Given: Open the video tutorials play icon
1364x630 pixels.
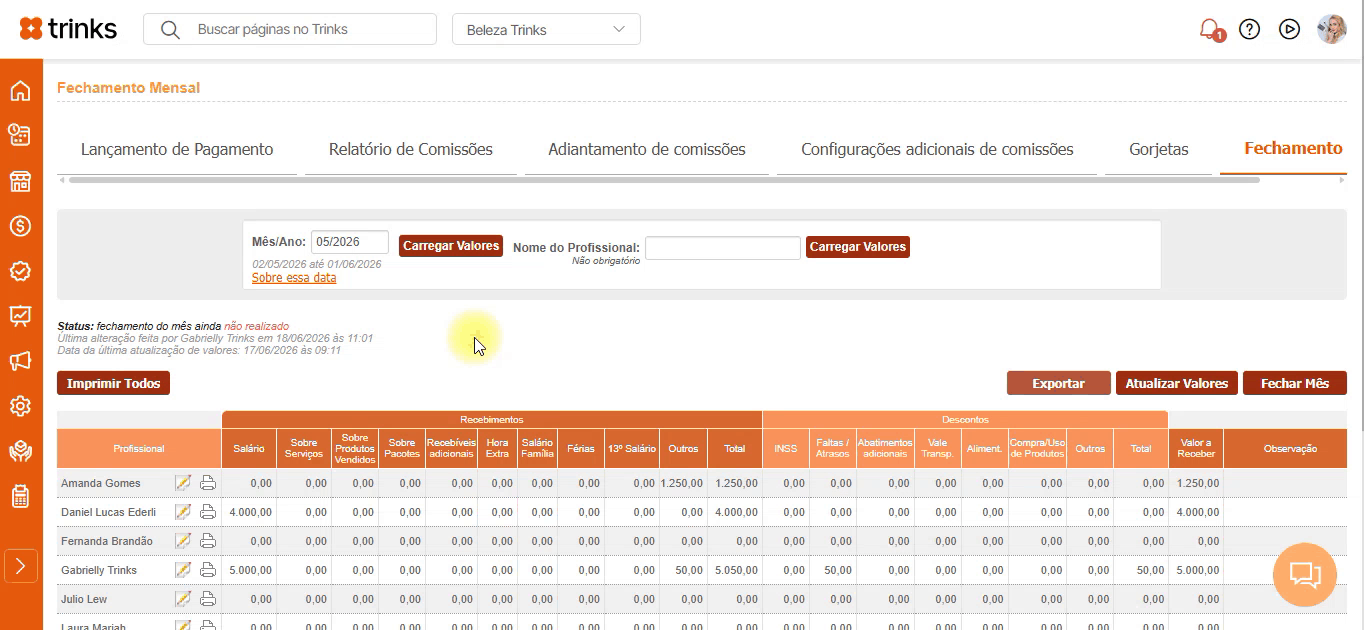Looking at the screenshot, I should (x=1289, y=29).
